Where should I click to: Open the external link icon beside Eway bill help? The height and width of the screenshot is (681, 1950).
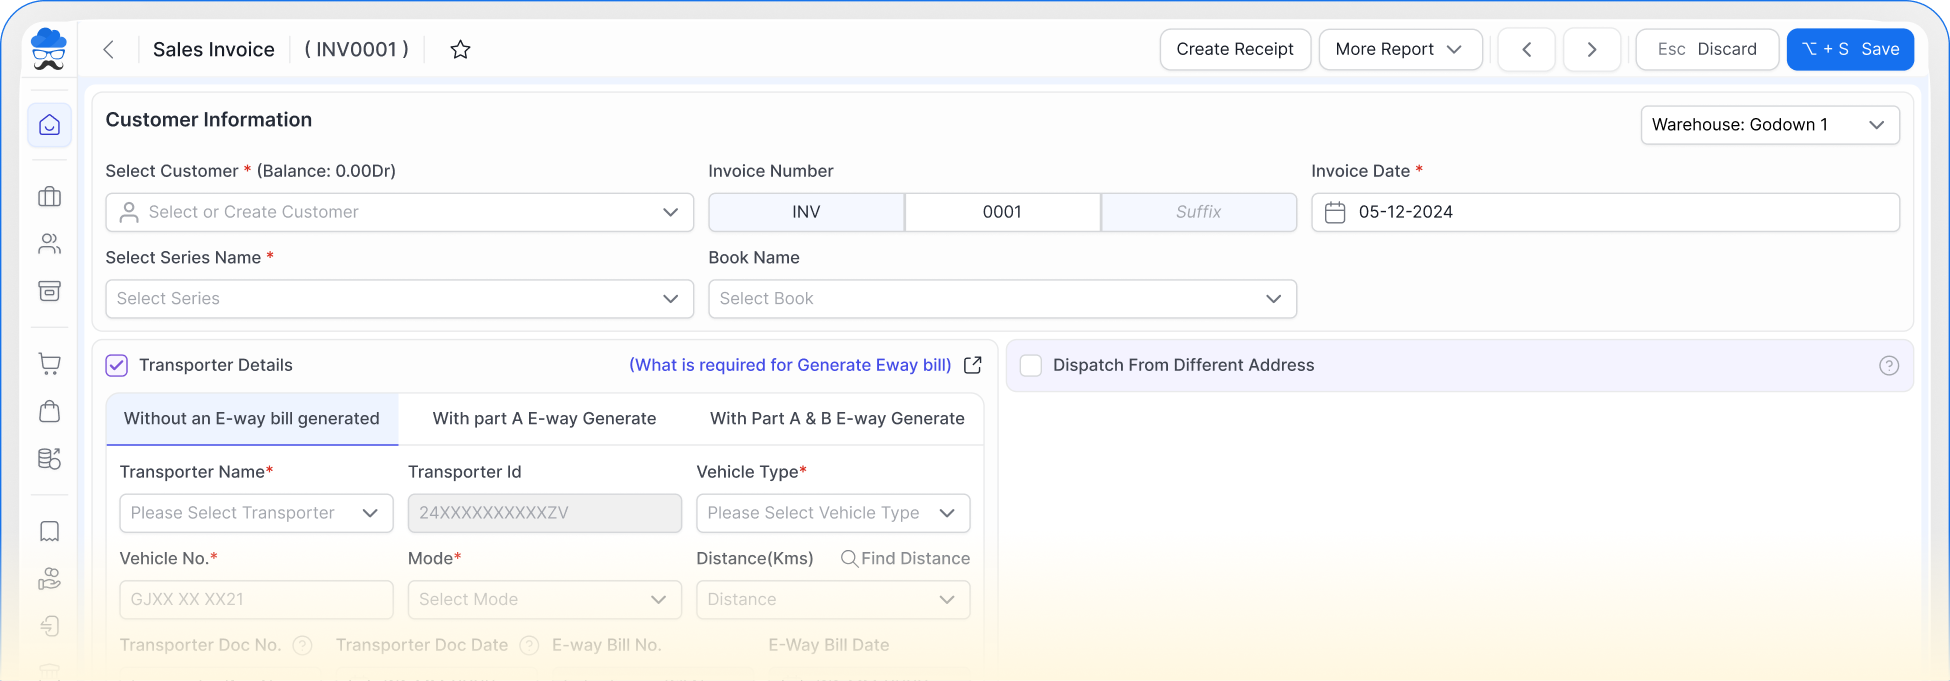pyautogui.click(x=972, y=365)
